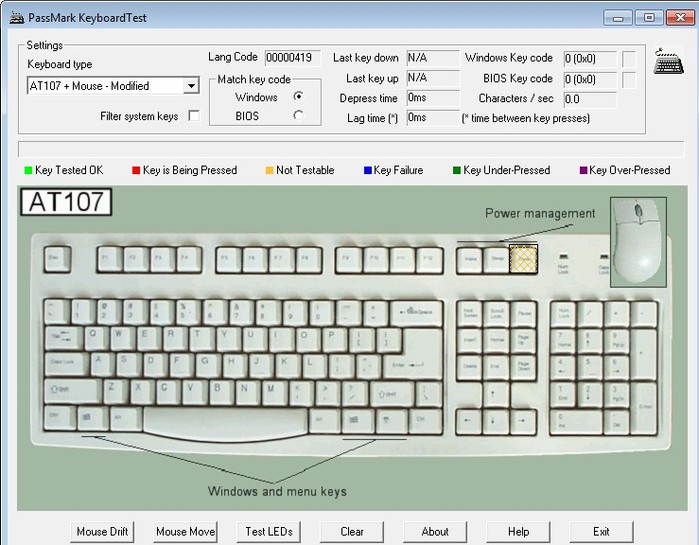Click the left Windows key on the keyboard

(92, 419)
